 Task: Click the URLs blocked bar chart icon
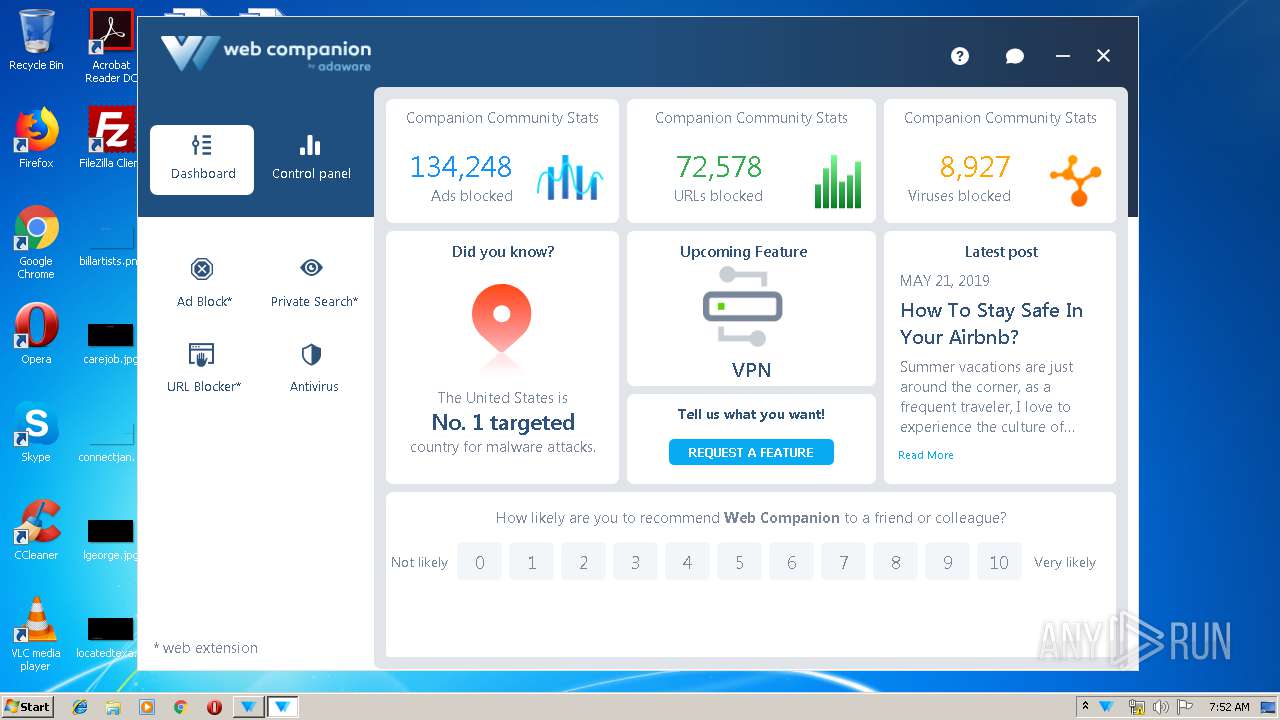[x=838, y=180]
